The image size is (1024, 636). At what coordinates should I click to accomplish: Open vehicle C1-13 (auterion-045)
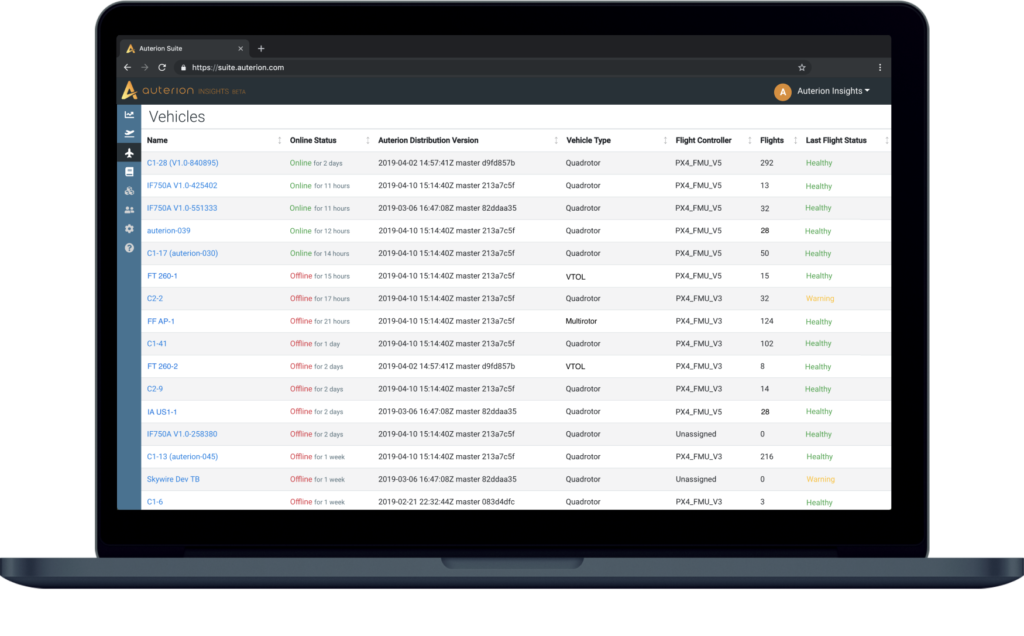[182, 457]
